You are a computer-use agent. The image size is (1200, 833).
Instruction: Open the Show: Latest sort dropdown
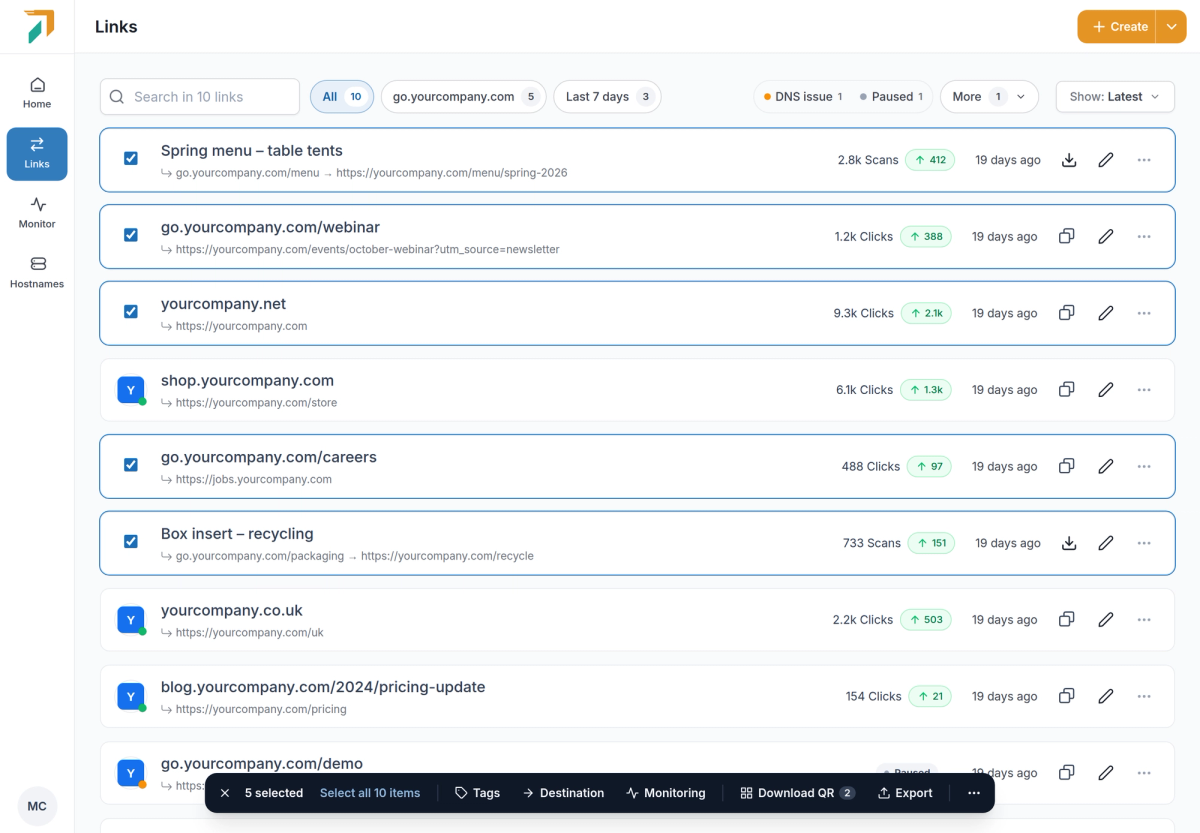pos(1115,97)
